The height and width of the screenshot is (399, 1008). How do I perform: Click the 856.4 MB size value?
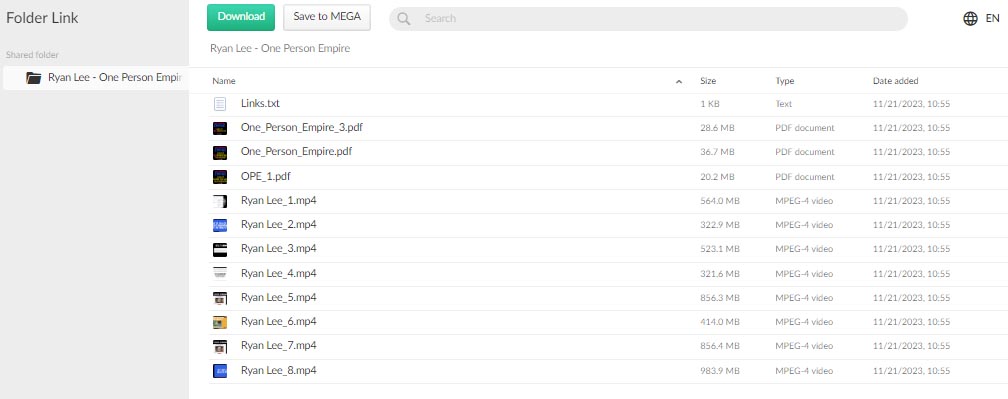[719, 346]
